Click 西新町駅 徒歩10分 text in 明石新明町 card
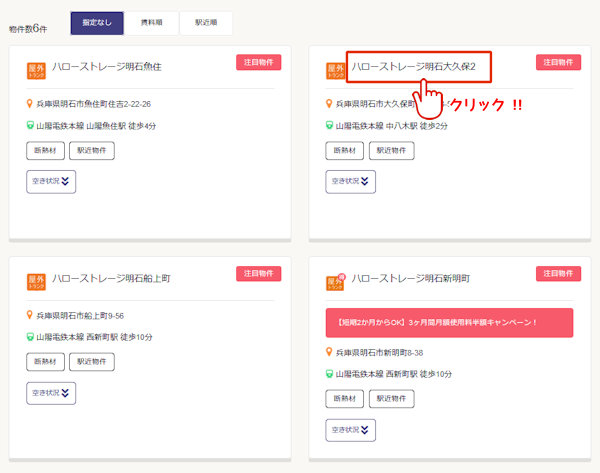The width and height of the screenshot is (600, 473). click(419, 374)
